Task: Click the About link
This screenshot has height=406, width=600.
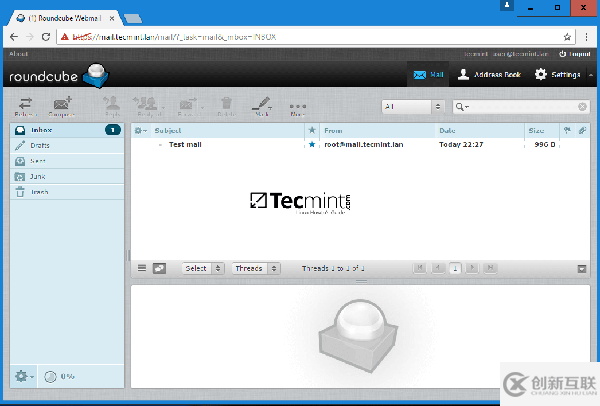Action: tap(18, 54)
